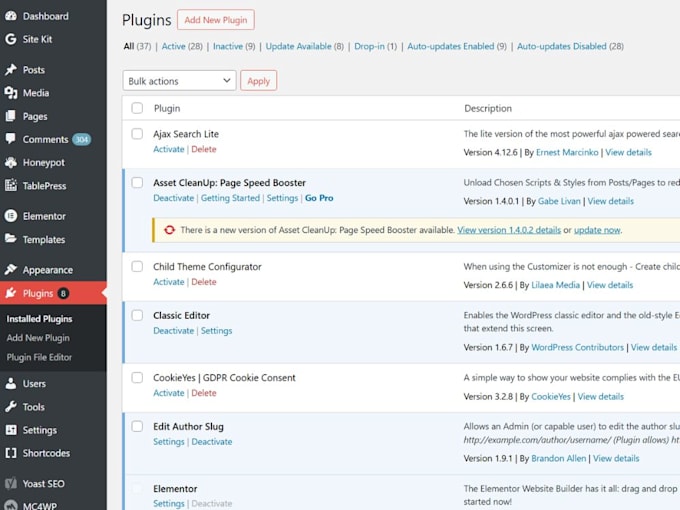Filter plugins by Active (28)
680x510 pixels.
tap(182, 46)
